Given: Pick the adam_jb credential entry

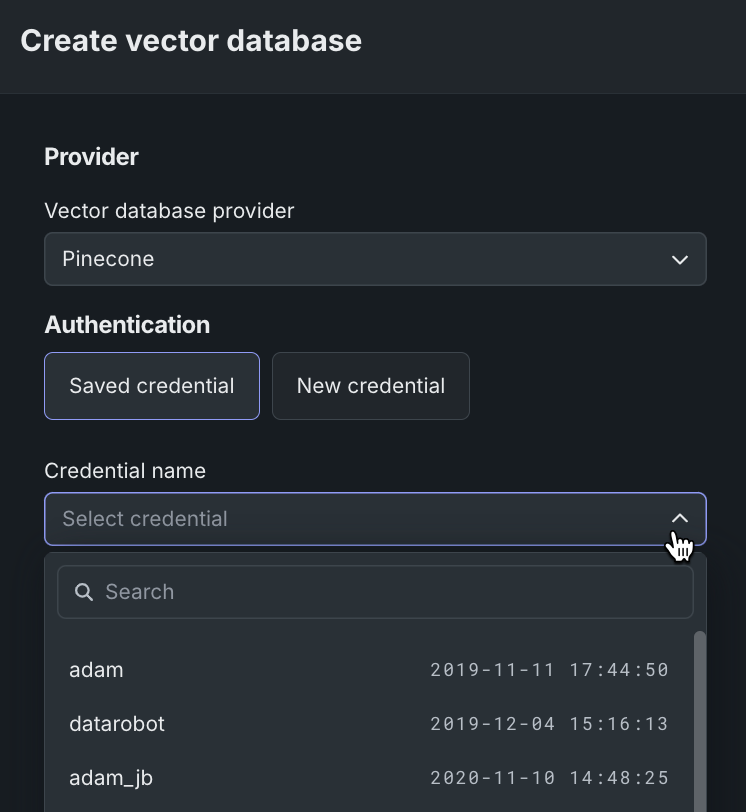Looking at the screenshot, I should [x=111, y=778].
